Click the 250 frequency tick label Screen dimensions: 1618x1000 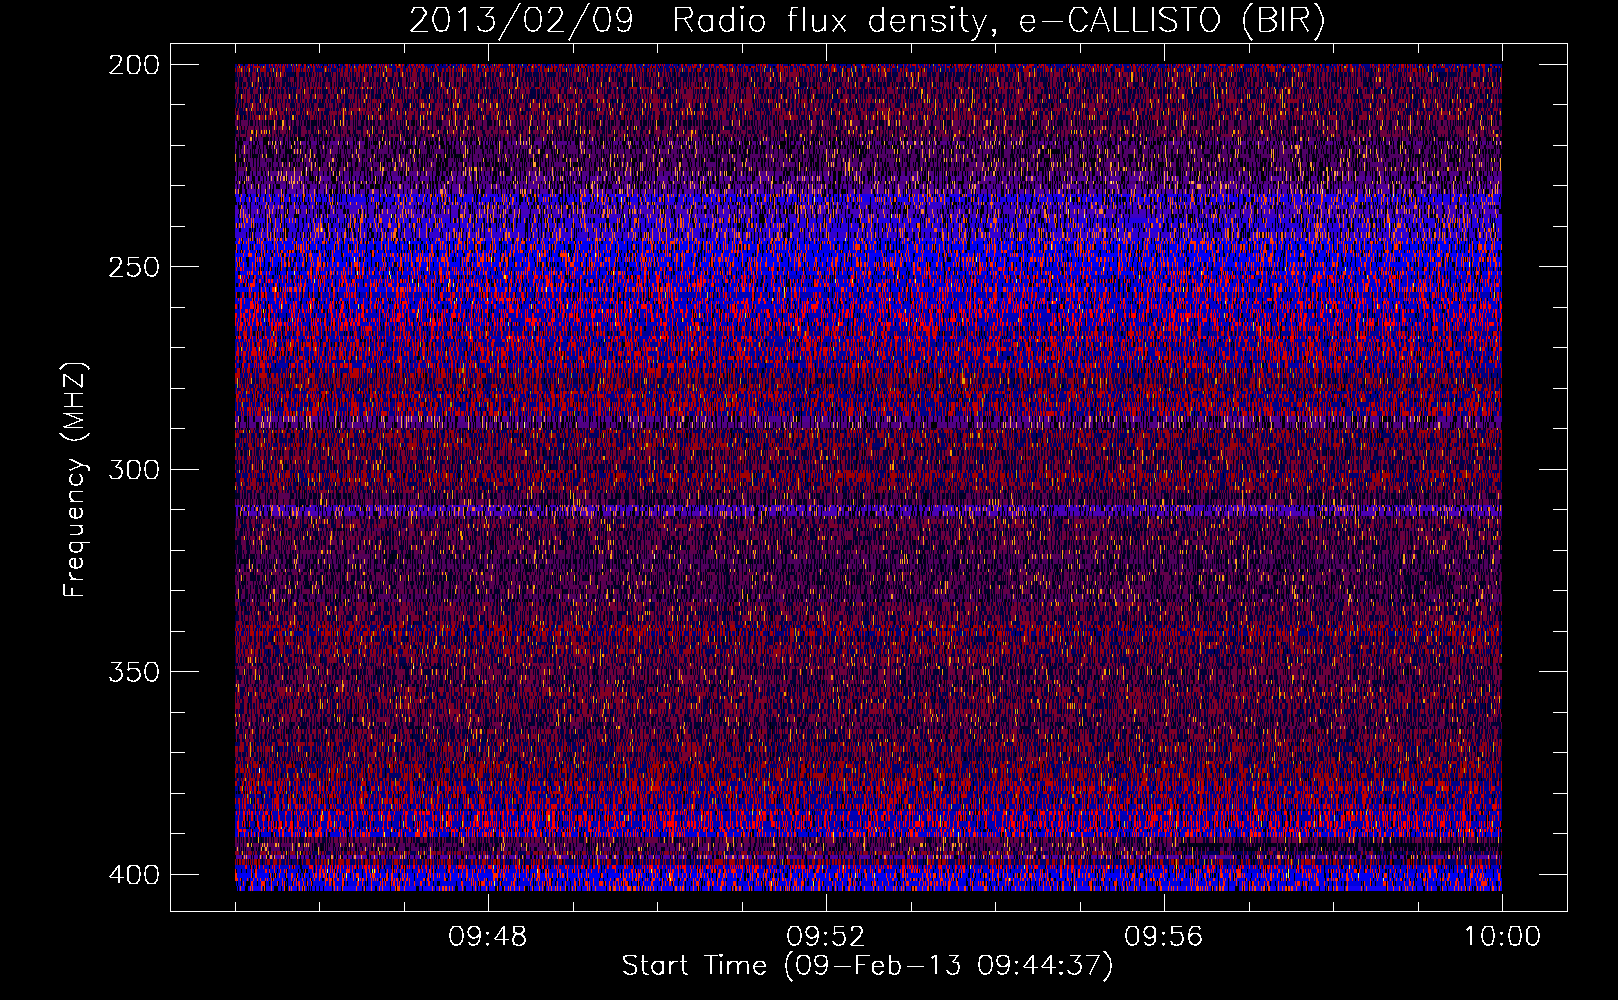133,267
